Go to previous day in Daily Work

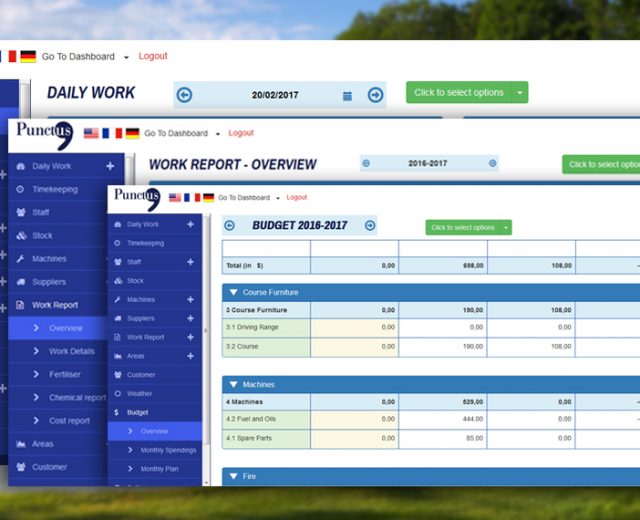click(184, 95)
